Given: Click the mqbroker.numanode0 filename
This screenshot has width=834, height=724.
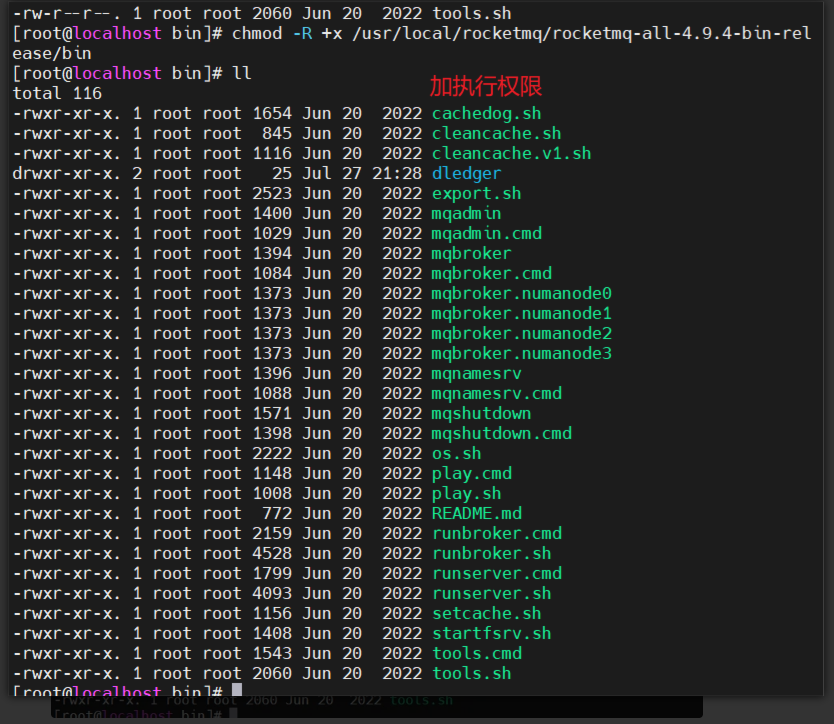Looking at the screenshot, I should click(521, 294).
